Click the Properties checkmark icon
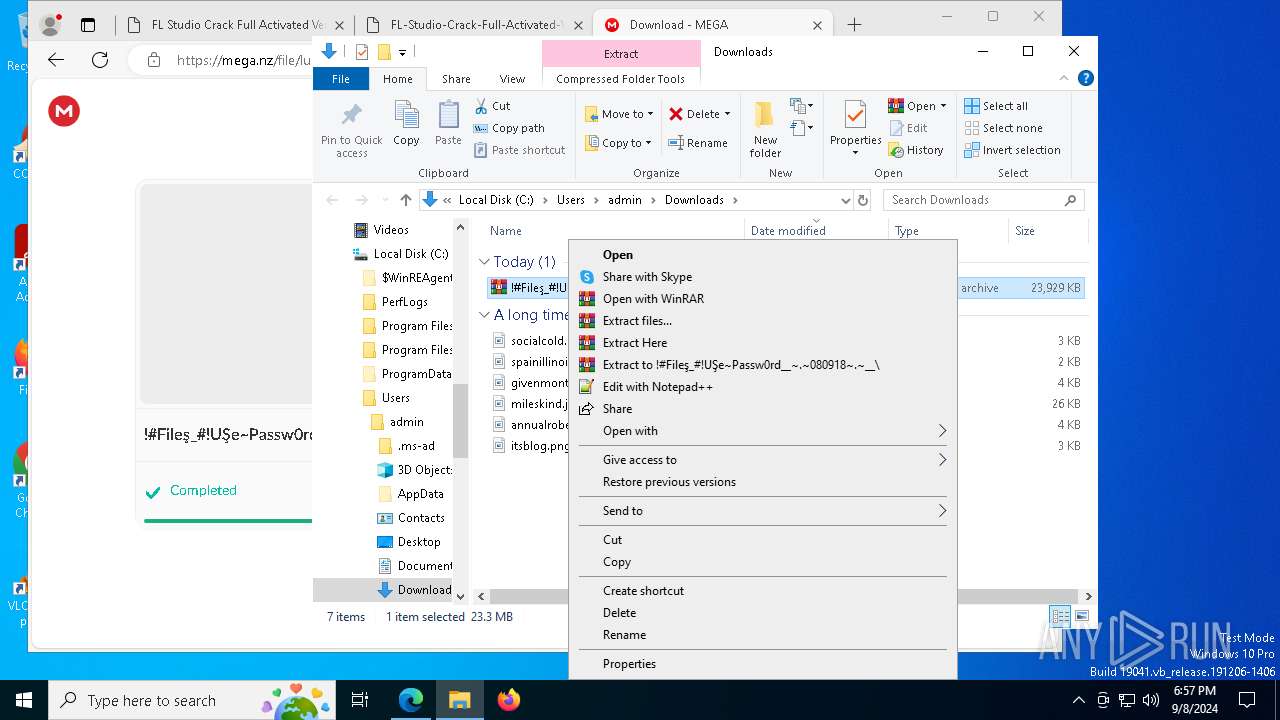 point(855,115)
